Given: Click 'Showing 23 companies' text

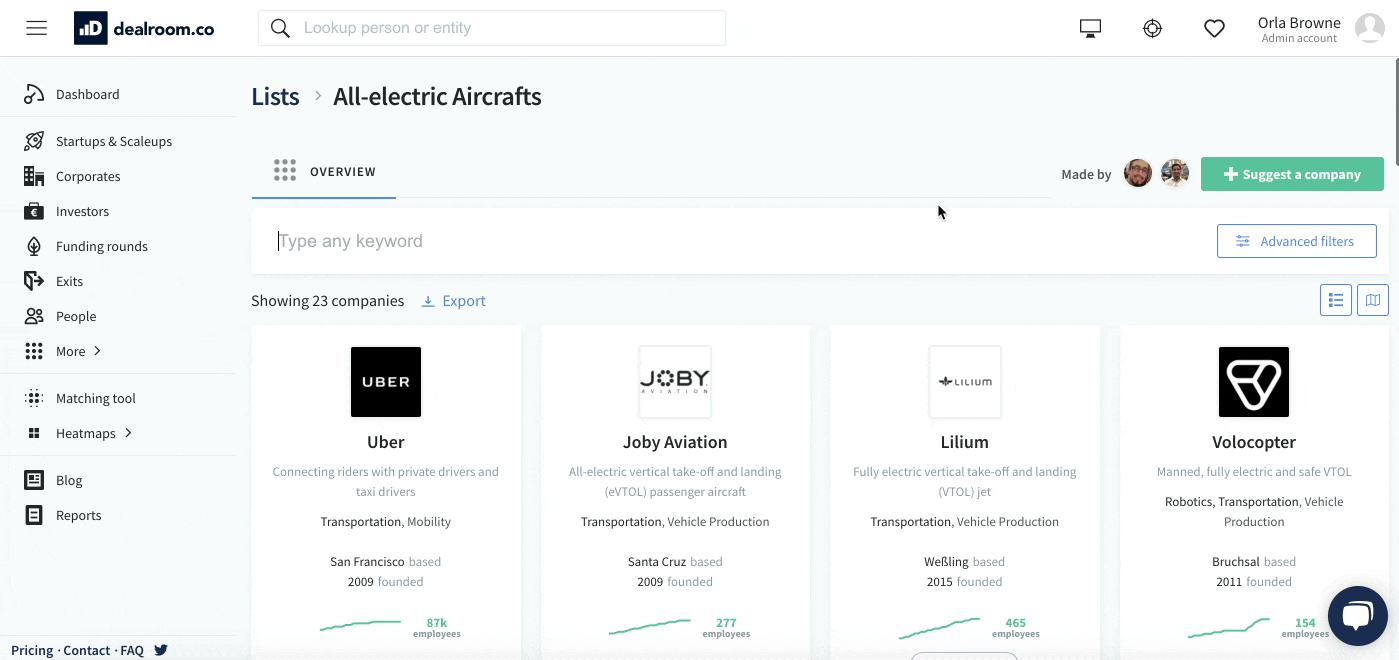Looking at the screenshot, I should tap(328, 301).
